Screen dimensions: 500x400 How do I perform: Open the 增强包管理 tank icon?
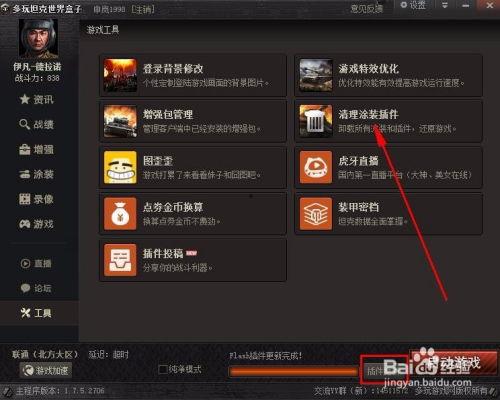pos(120,121)
